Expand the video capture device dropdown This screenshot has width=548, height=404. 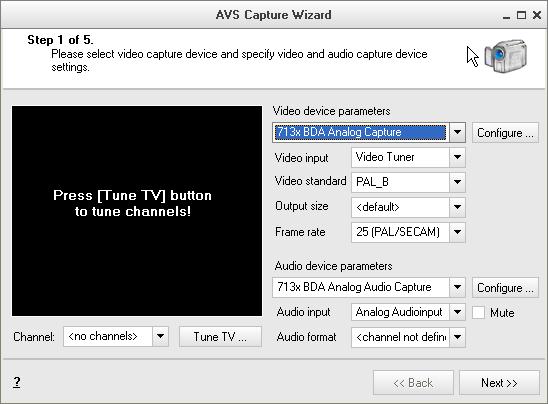(457, 132)
